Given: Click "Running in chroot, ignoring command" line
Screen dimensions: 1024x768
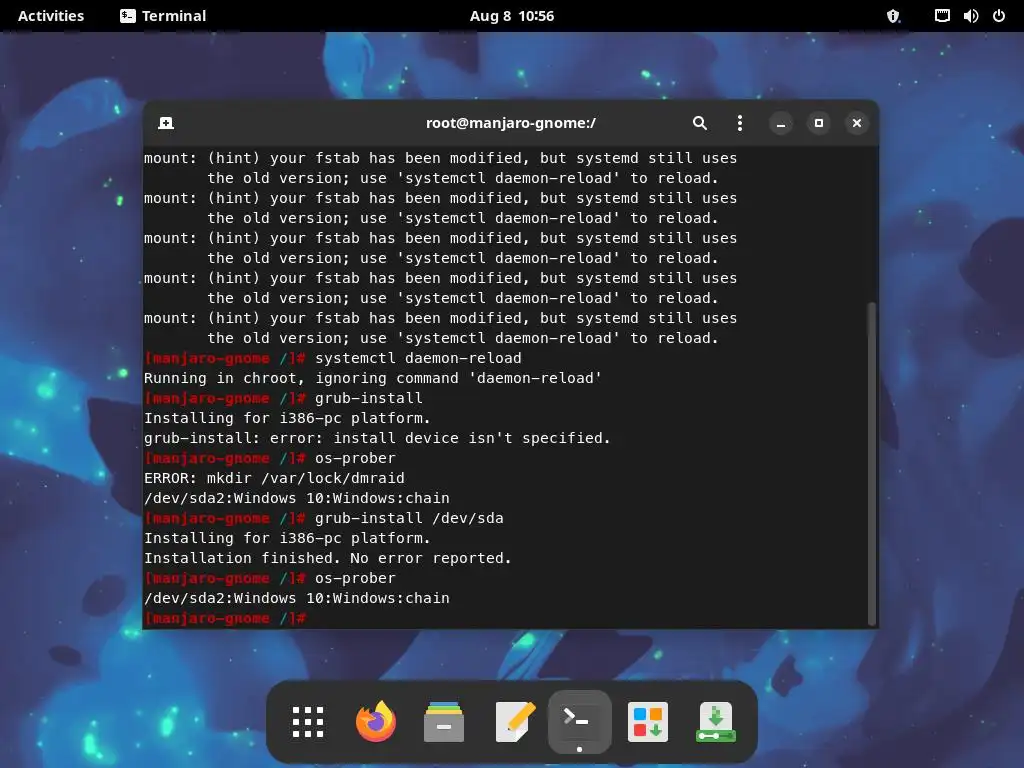Looking at the screenshot, I should 373,378.
